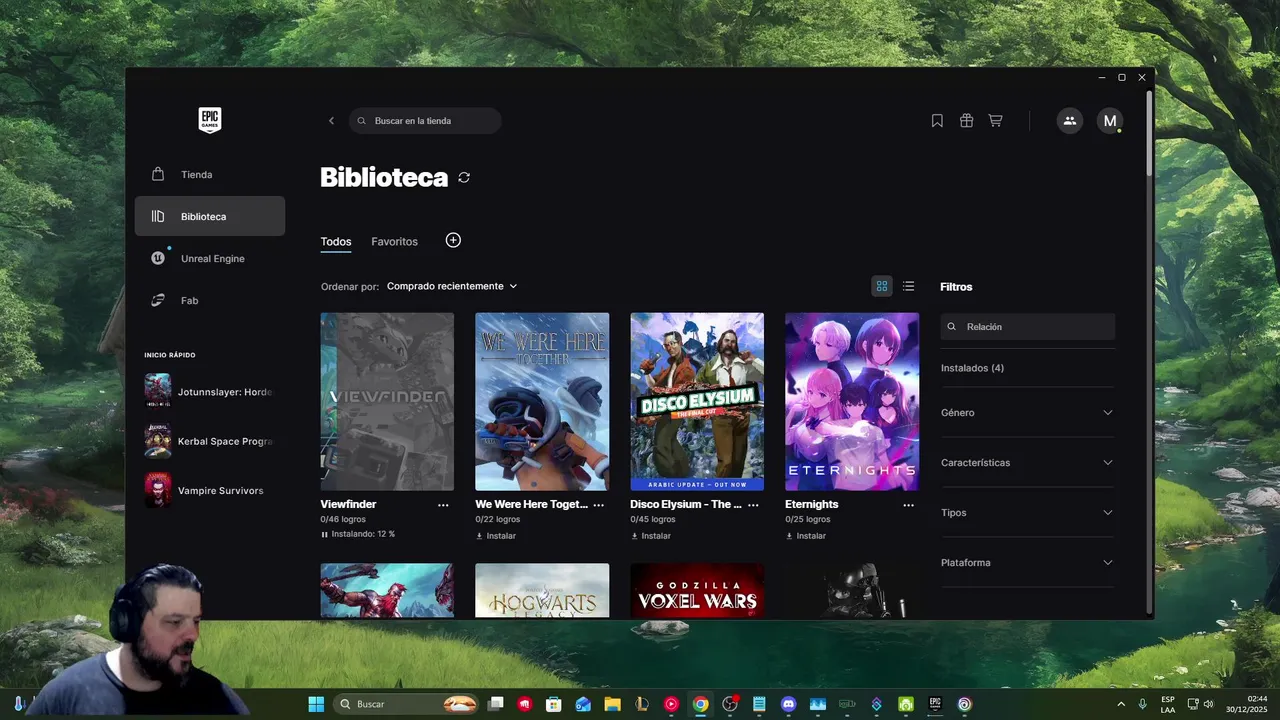1280x720 pixels.
Task: Open Viewfinder cover thumbnail
Action: click(x=387, y=402)
